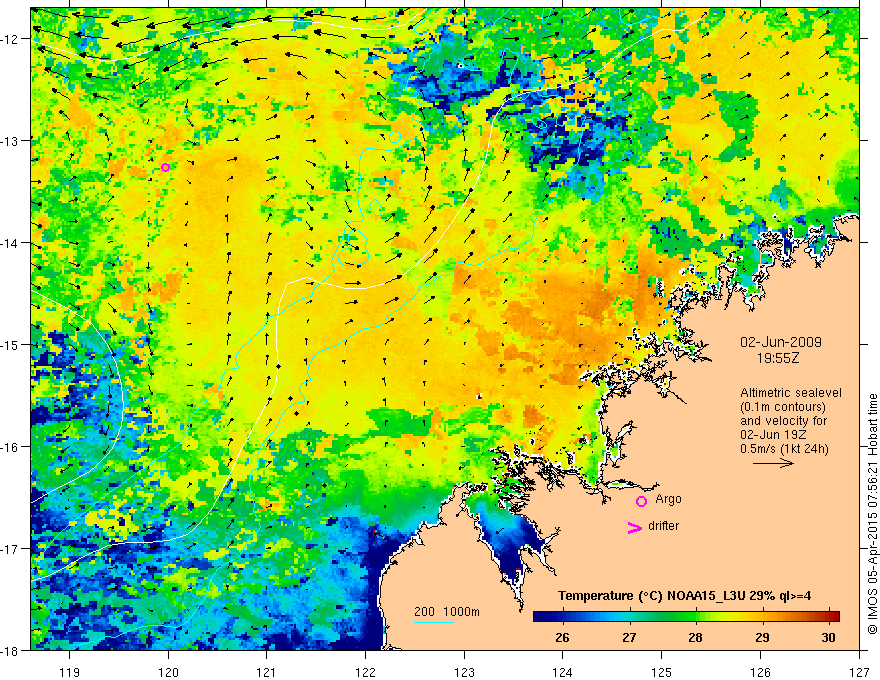The width and height of the screenshot is (880, 680).
Task: Click the 'Argo' legend label
Action: (x=668, y=499)
